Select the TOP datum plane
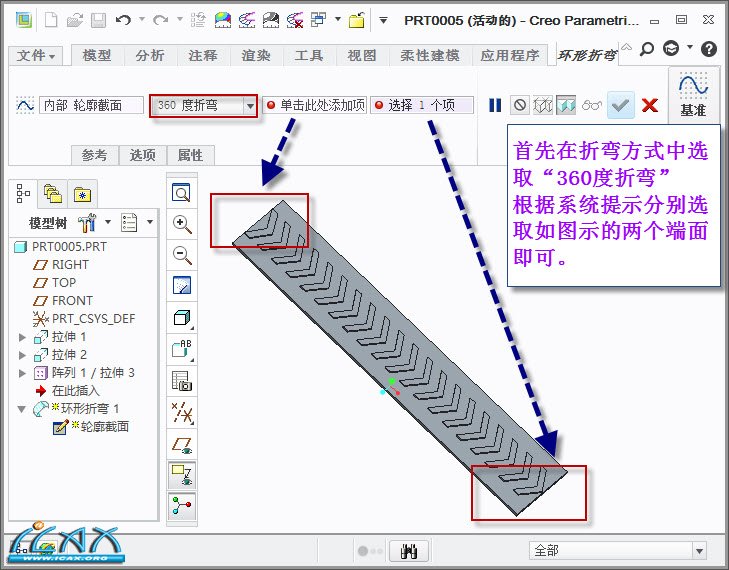 click(54, 283)
